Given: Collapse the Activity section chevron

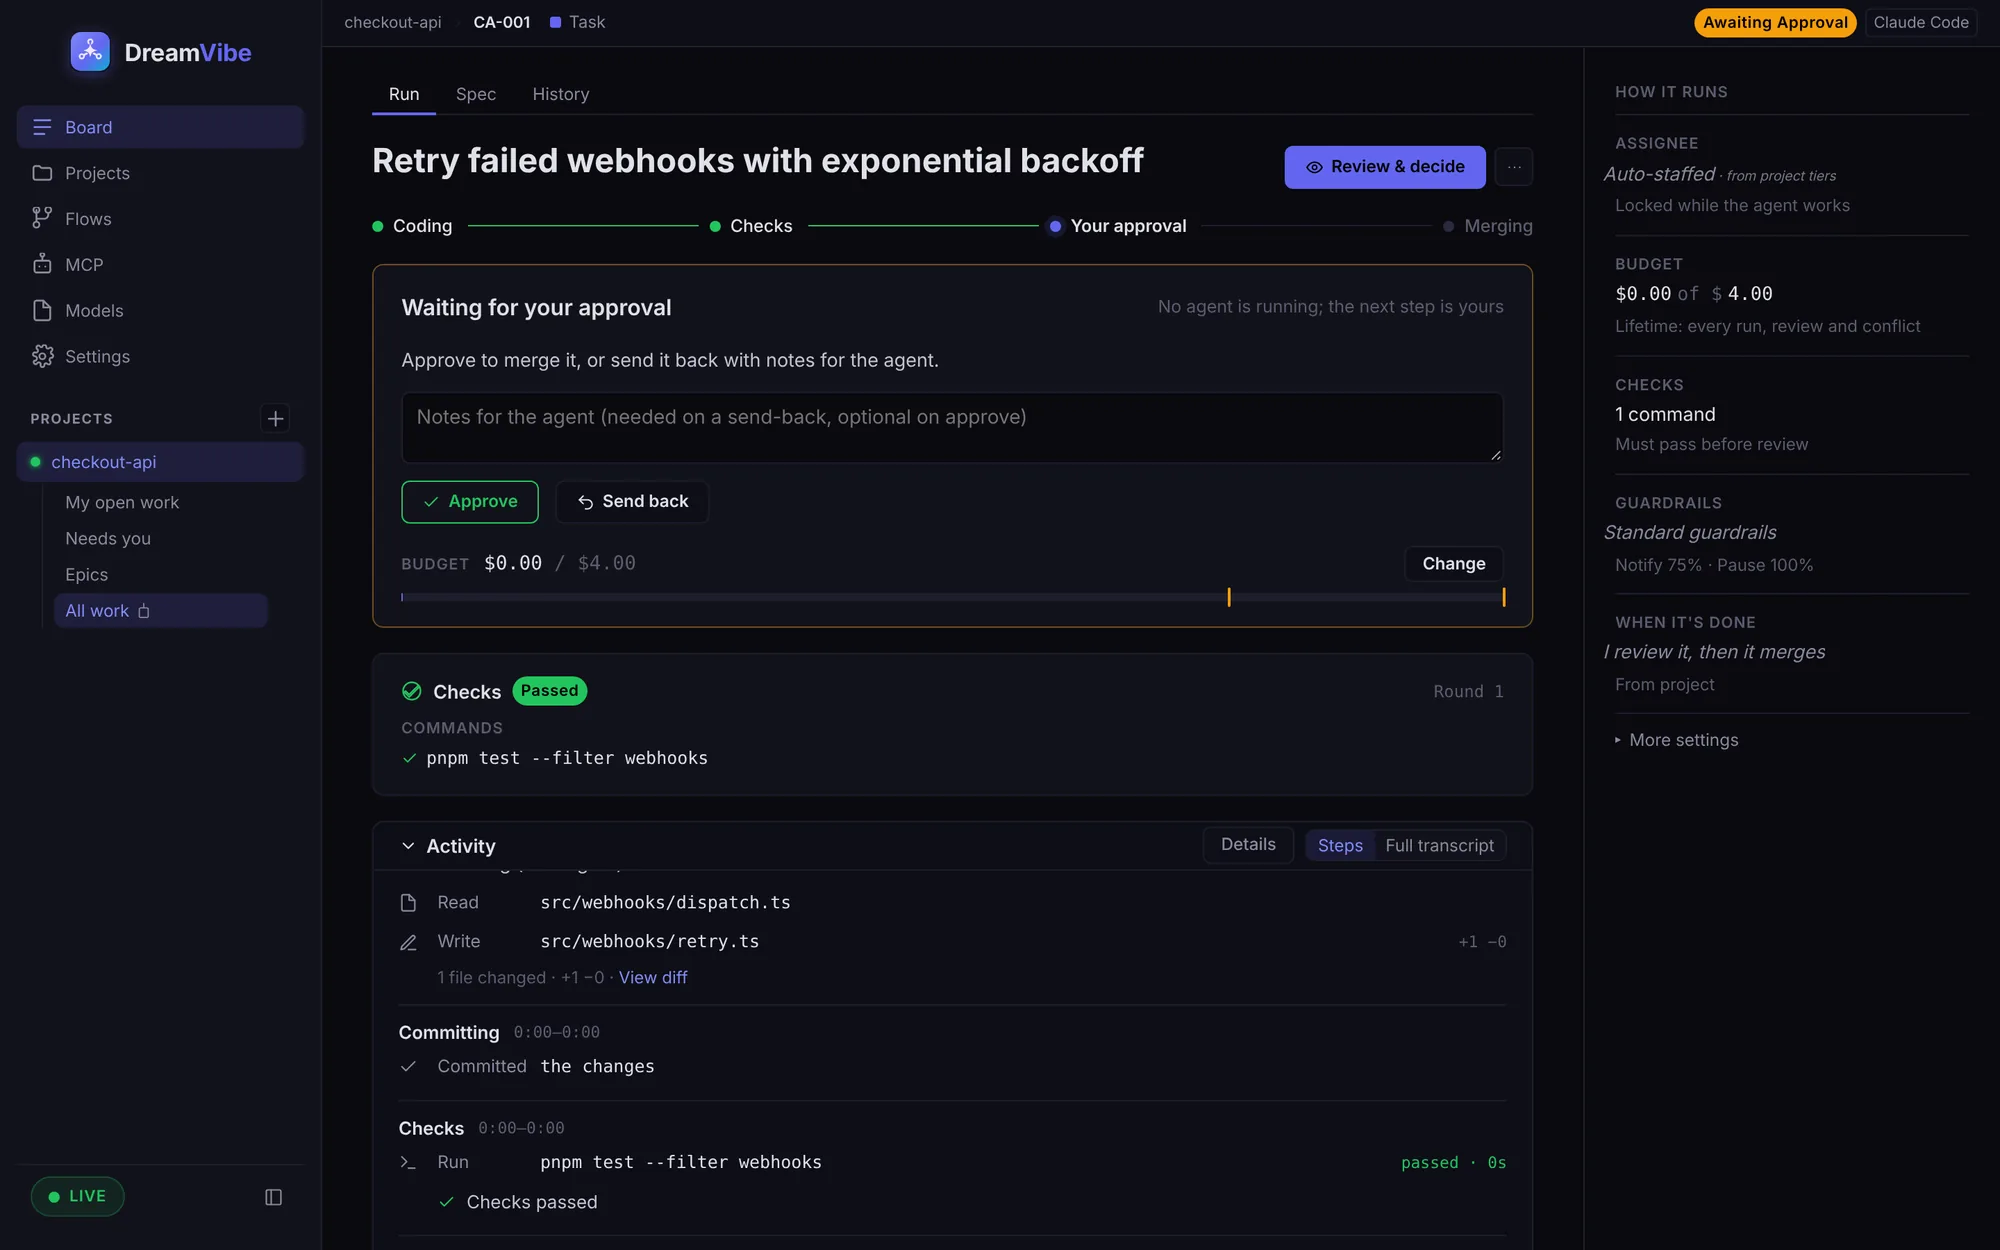Looking at the screenshot, I should point(408,846).
